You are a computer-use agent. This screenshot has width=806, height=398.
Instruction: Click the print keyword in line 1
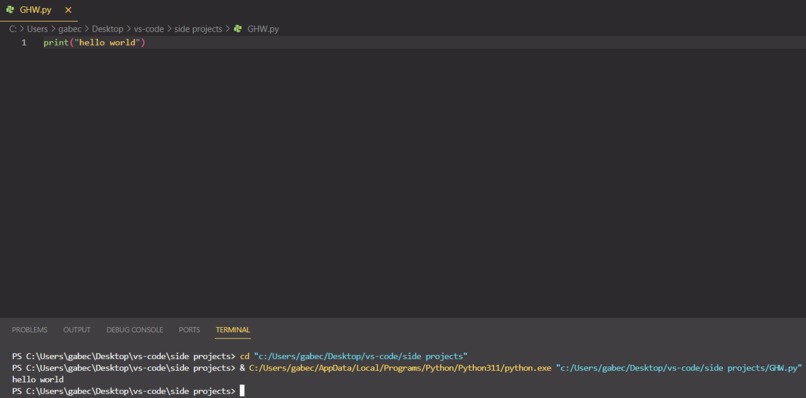point(56,43)
